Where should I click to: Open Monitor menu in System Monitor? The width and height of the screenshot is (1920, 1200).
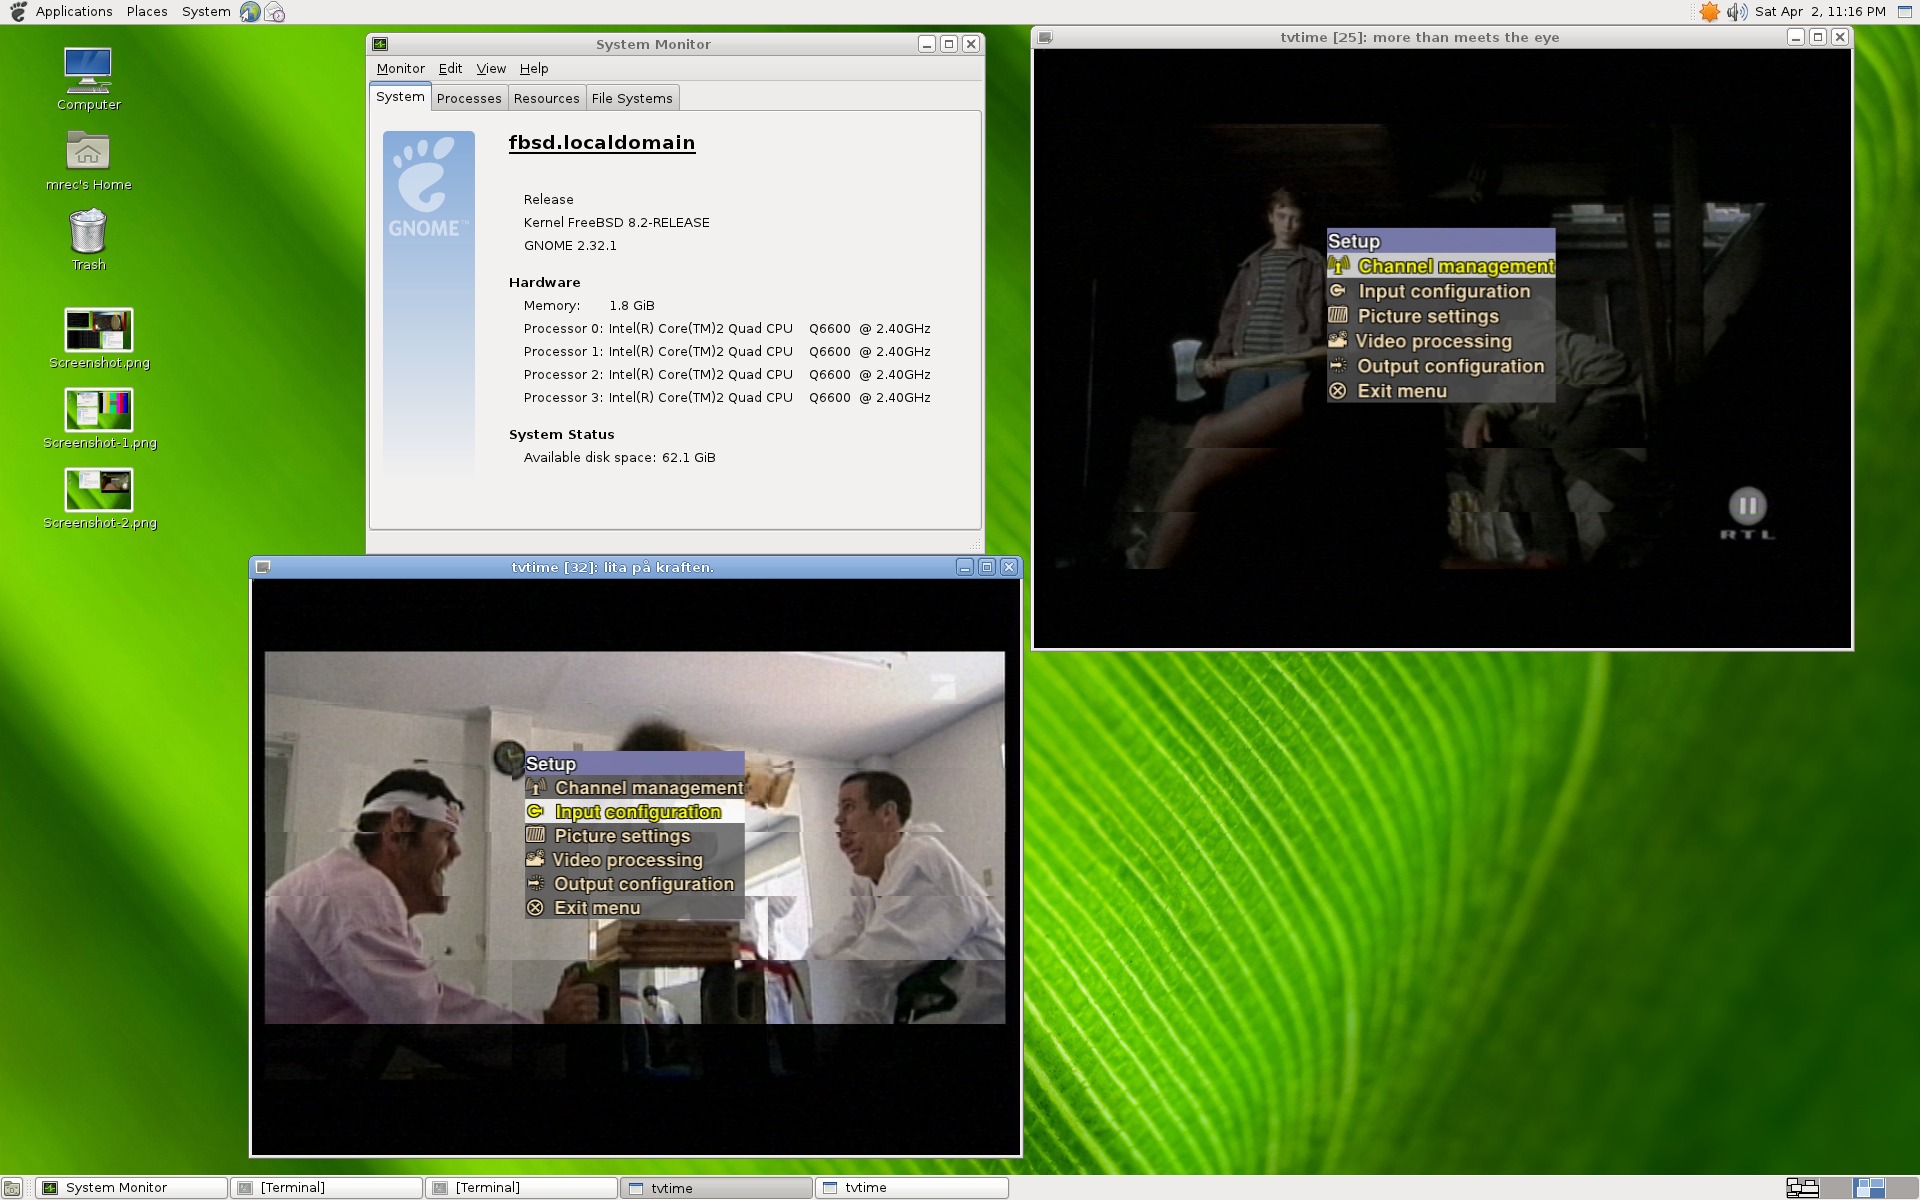coord(400,68)
